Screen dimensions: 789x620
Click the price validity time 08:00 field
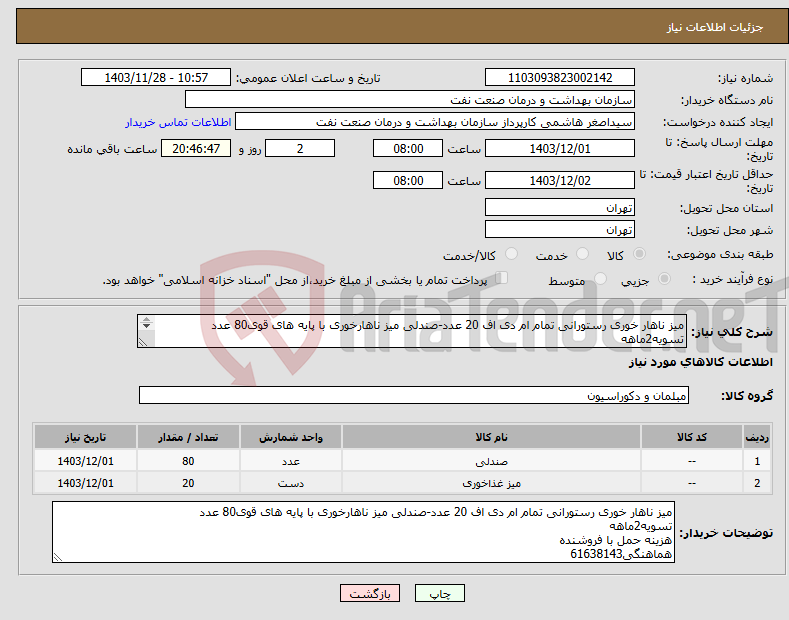(x=408, y=180)
